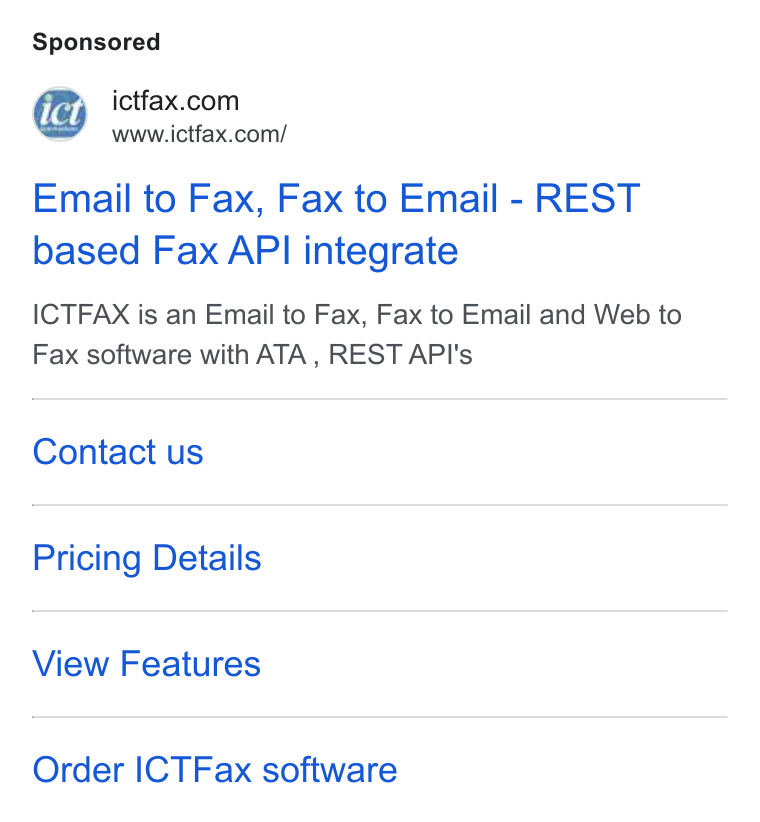Click the word 'Contact' in Contact us

coord(94,452)
